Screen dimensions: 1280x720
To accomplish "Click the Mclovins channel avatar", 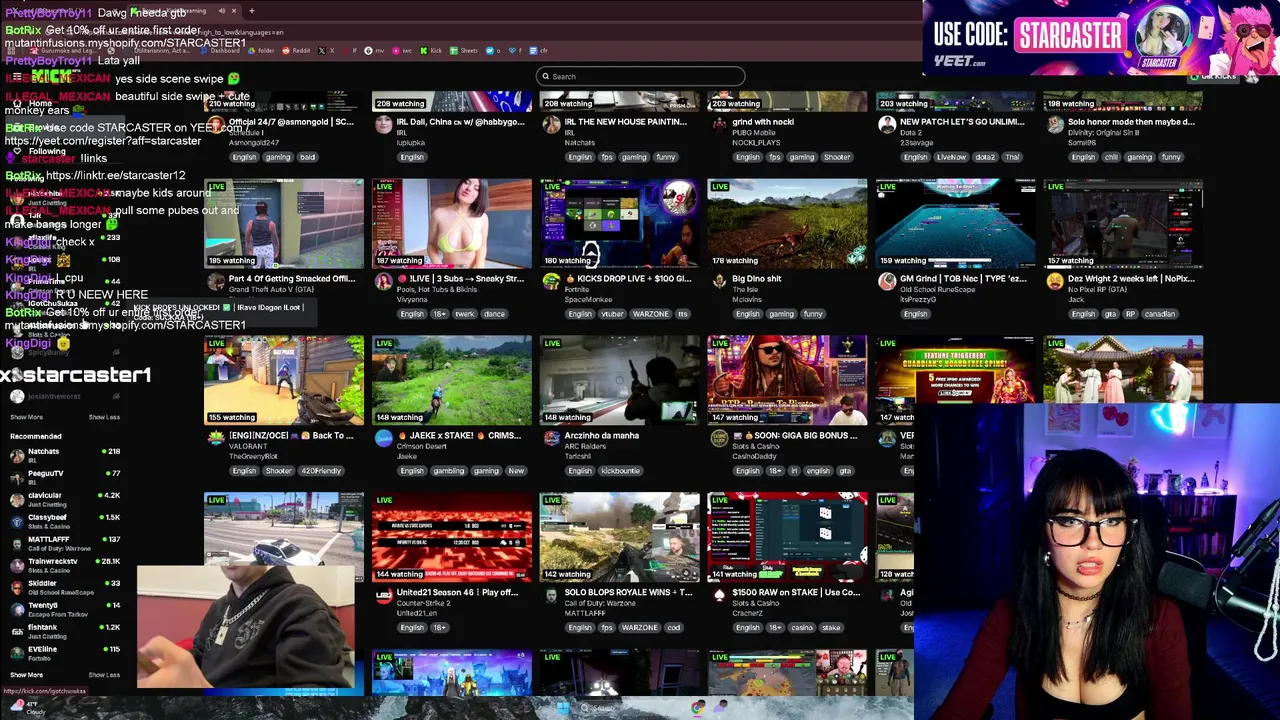I will 719,281.
